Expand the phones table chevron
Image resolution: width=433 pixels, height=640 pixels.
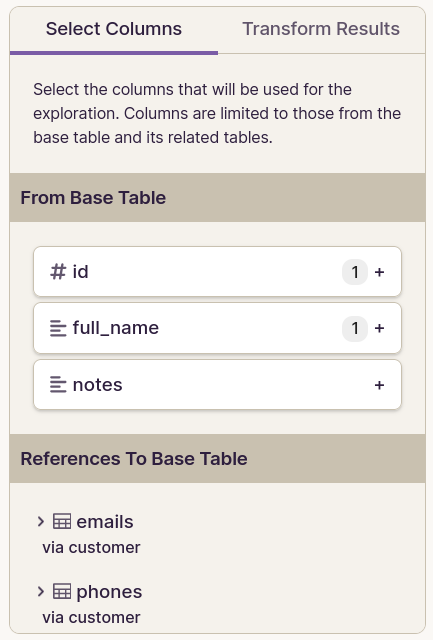tap(40, 591)
